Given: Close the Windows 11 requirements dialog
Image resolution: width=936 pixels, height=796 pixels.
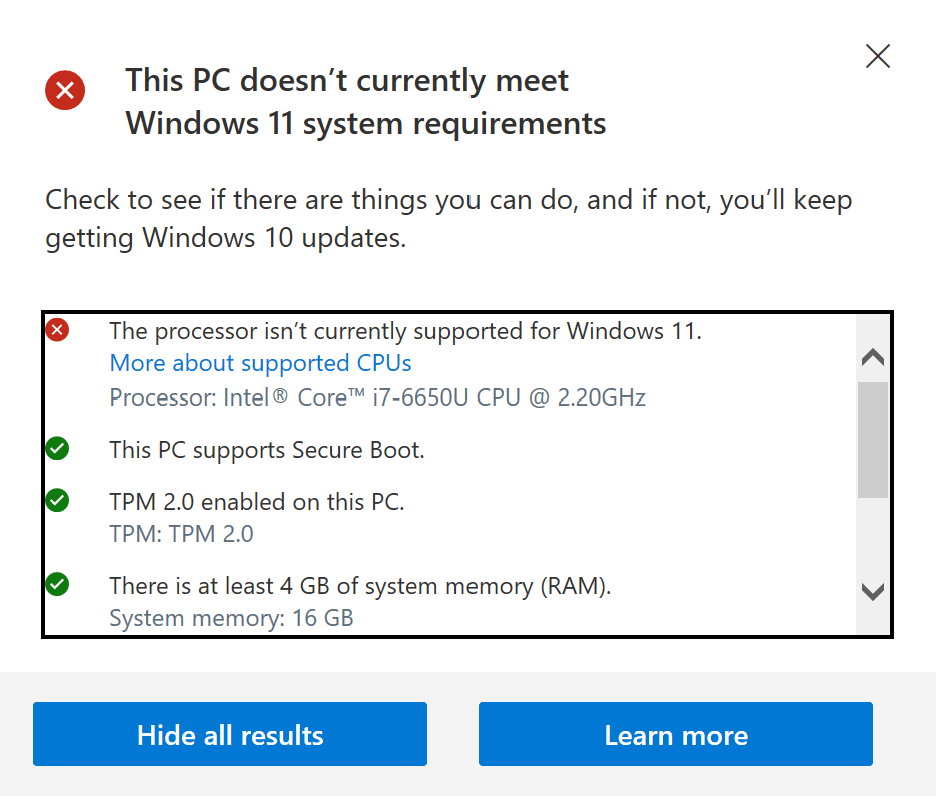Looking at the screenshot, I should point(877,56).
